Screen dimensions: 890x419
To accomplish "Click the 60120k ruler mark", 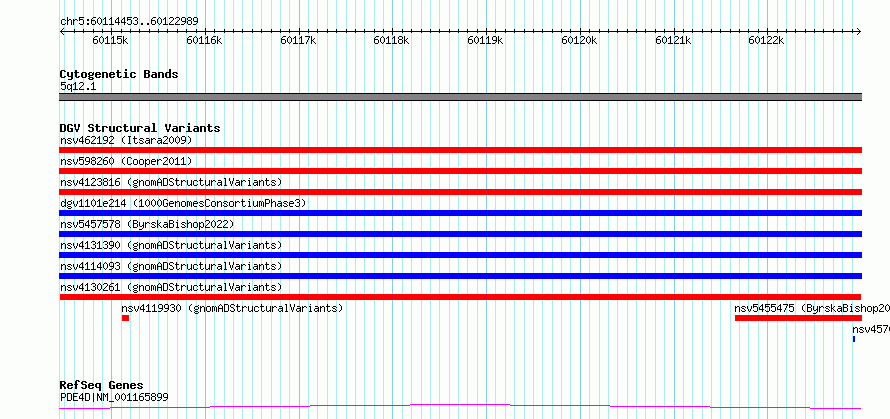I will (x=580, y=40).
